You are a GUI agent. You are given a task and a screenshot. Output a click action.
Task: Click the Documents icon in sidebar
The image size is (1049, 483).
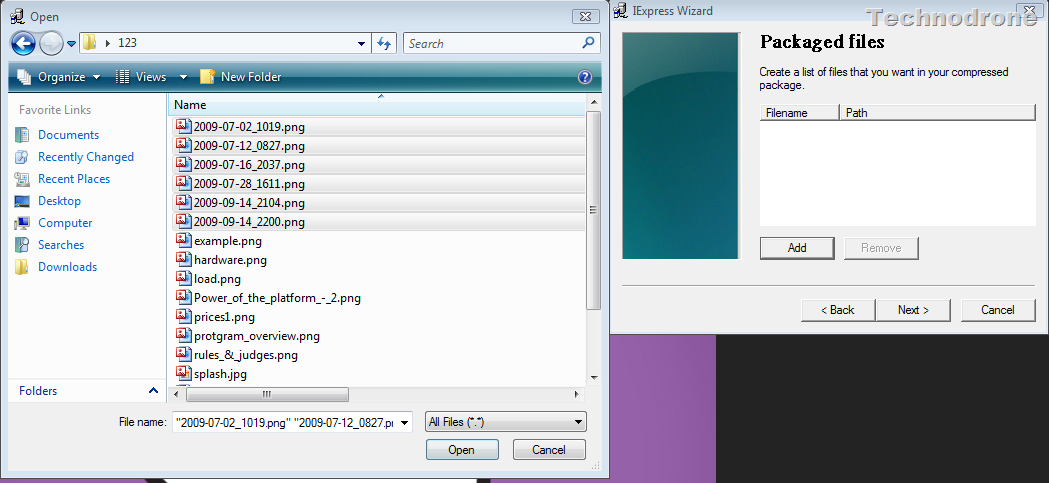coord(22,135)
